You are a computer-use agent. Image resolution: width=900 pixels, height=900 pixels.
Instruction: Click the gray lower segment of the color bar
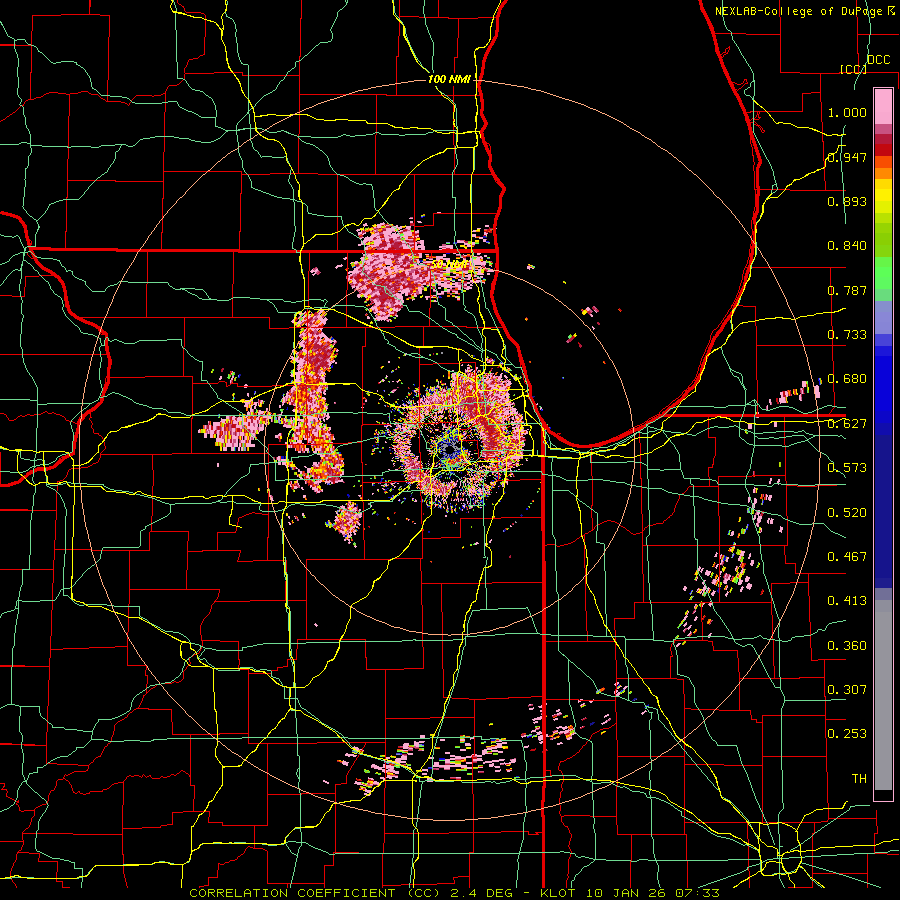point(883,695)
